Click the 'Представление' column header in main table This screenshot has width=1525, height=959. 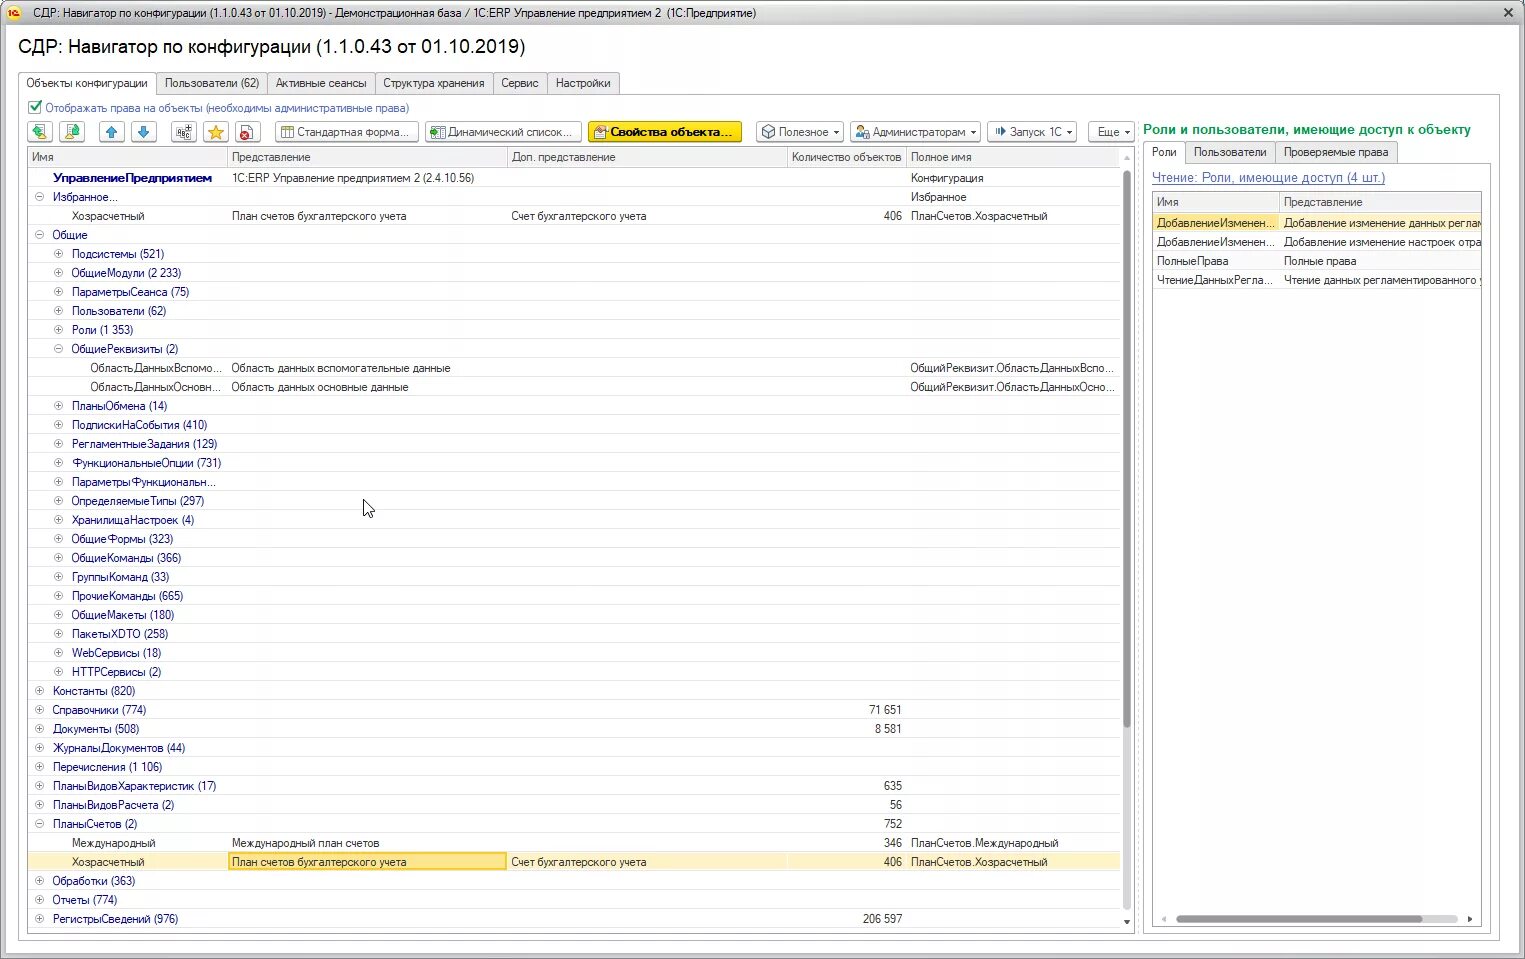point(368,157)
